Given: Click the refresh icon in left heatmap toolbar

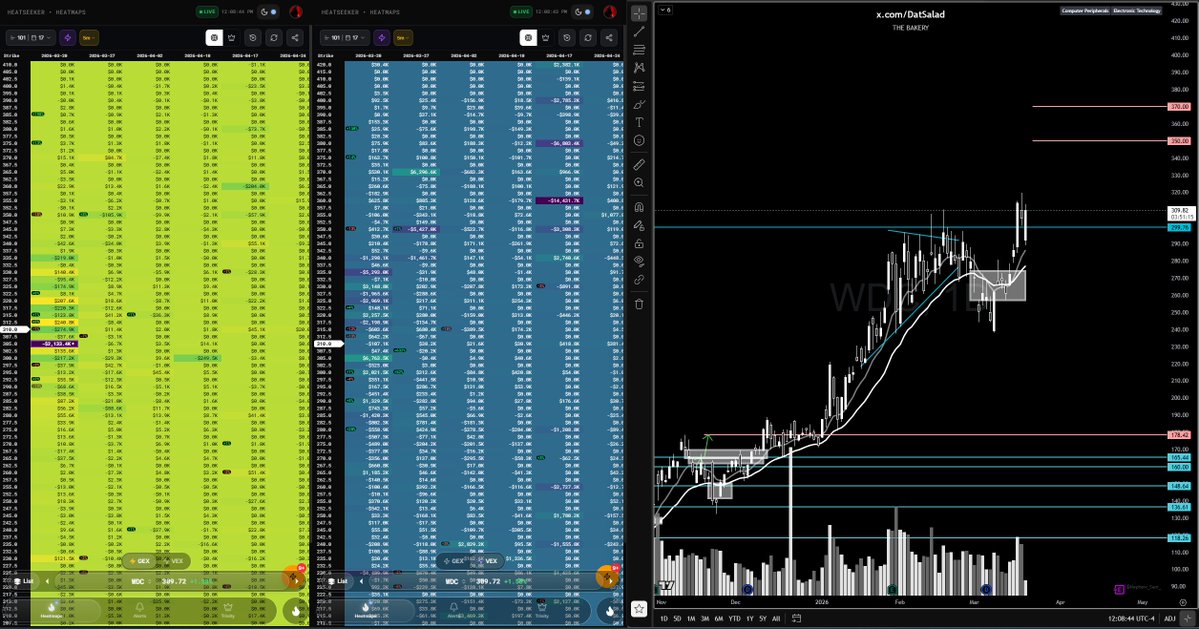Looking at the screenshot, I should pyautogui.click(x=274, y=37).
